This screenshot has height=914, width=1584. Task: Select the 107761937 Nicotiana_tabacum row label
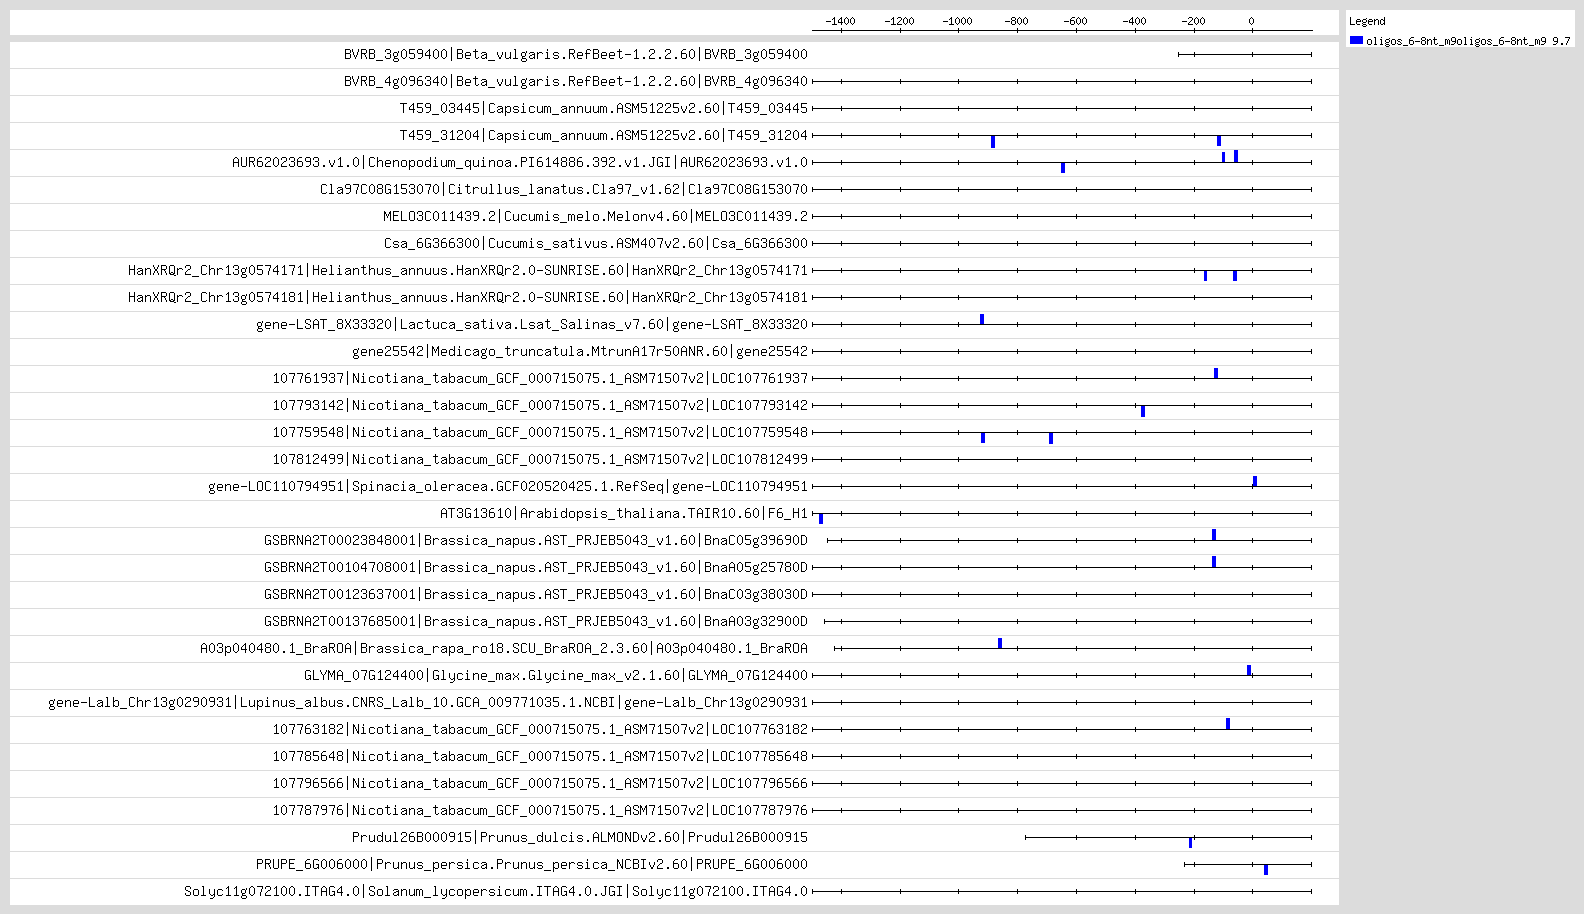[540, 378]
